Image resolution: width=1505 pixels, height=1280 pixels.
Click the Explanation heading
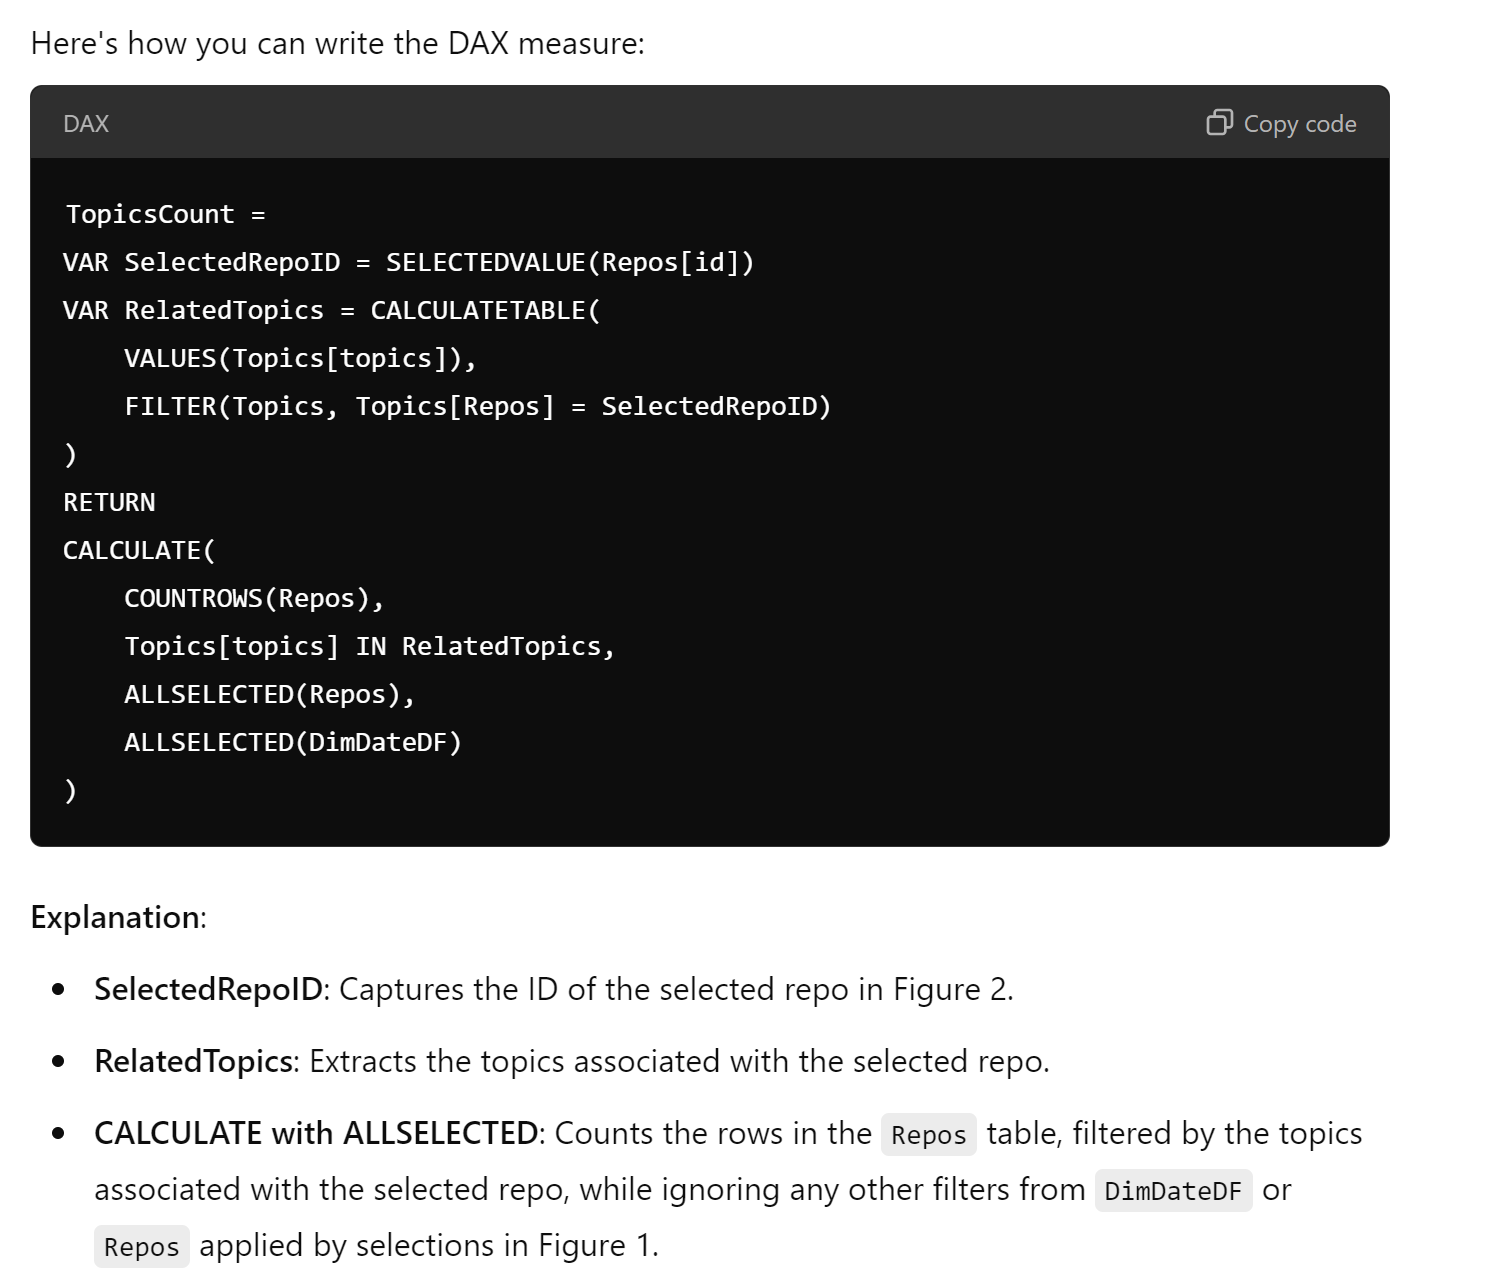(118, 917)
